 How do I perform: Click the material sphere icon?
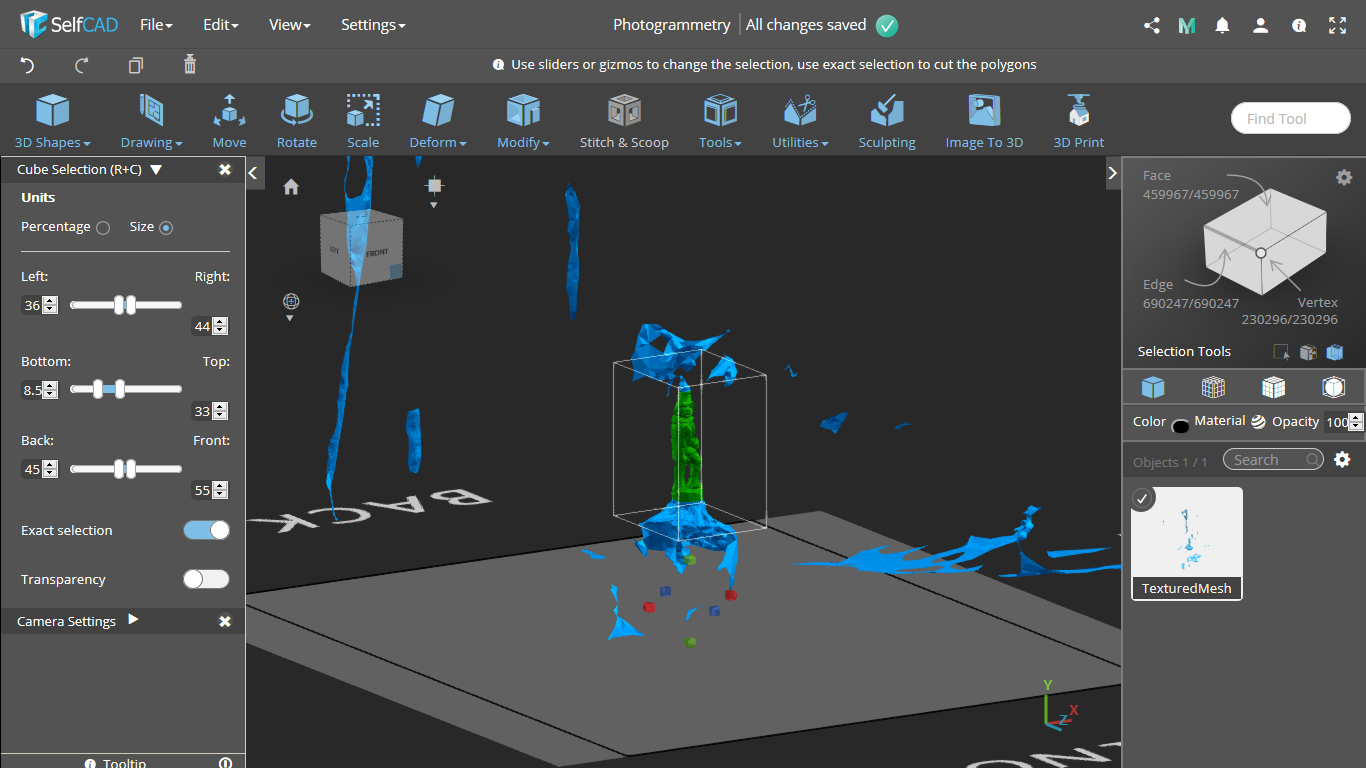(1258, 422)
